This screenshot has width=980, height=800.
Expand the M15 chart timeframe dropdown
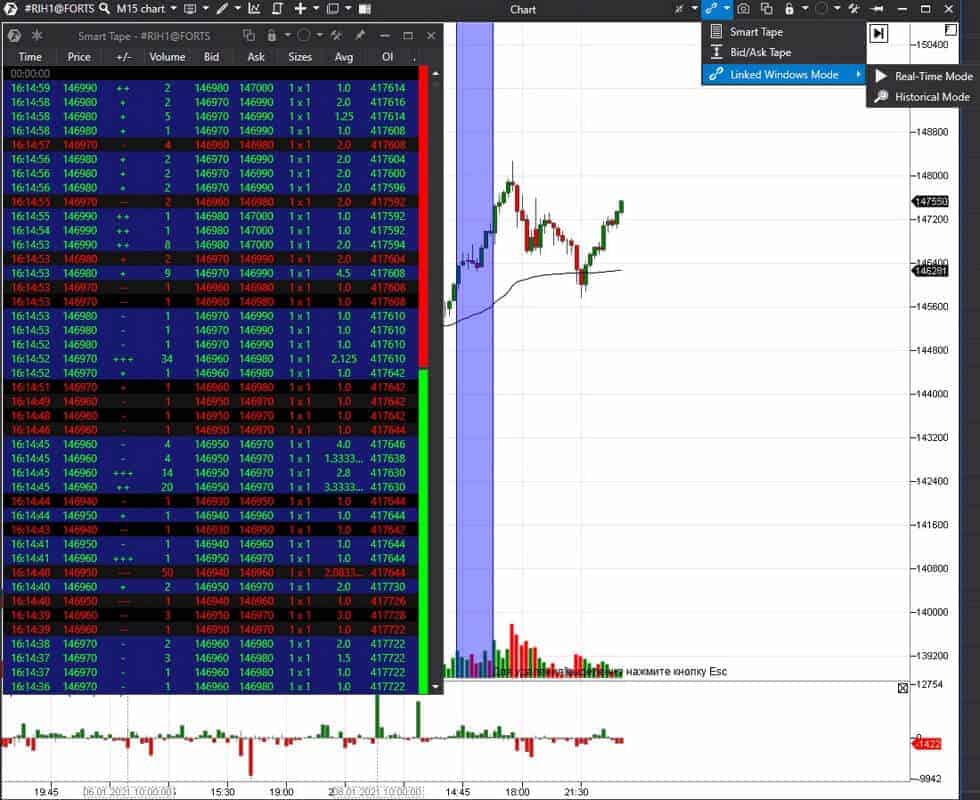coord(175,9)
